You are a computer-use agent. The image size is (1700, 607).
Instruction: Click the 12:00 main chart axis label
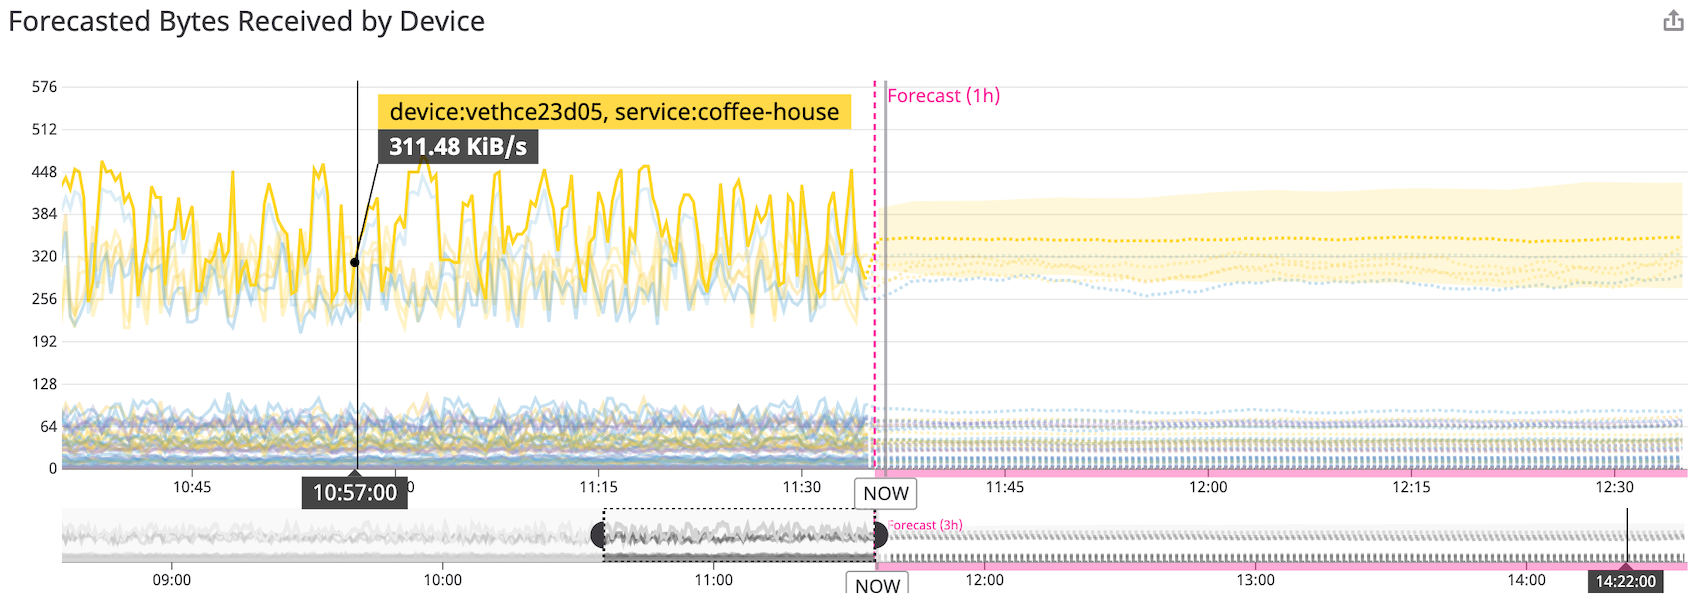pos(1208,487)
